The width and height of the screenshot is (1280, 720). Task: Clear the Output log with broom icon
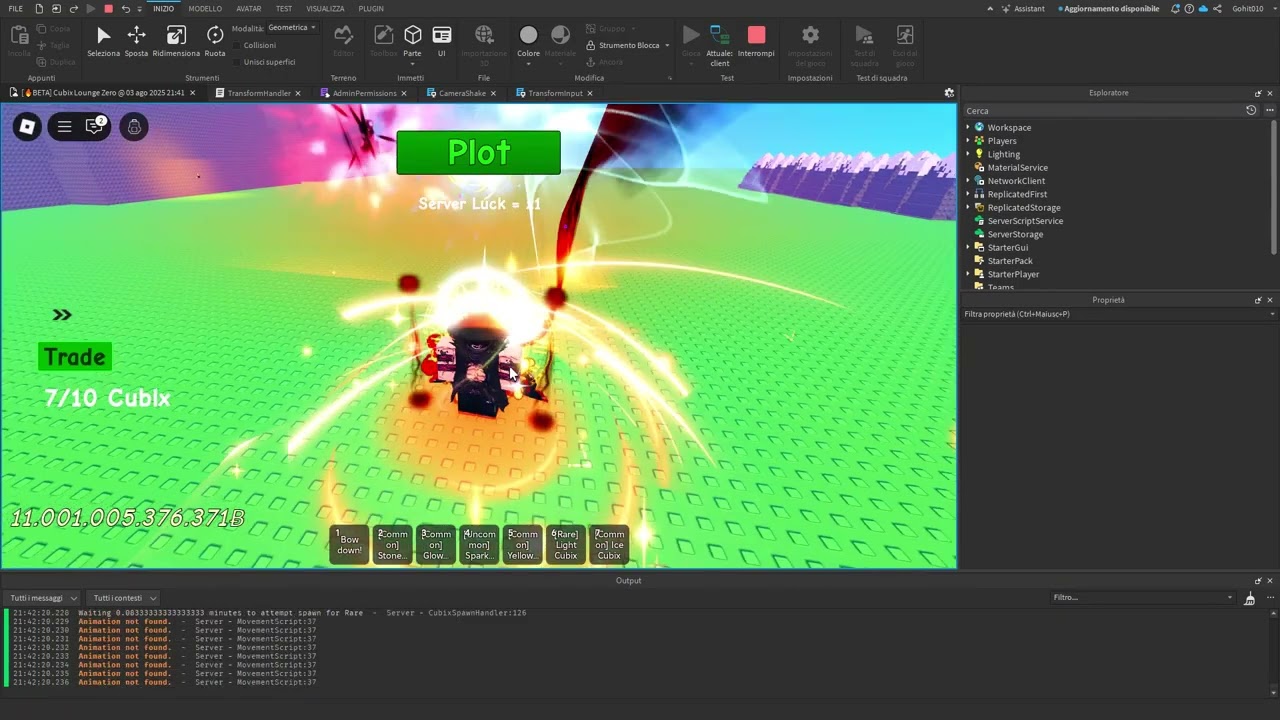1249,598
